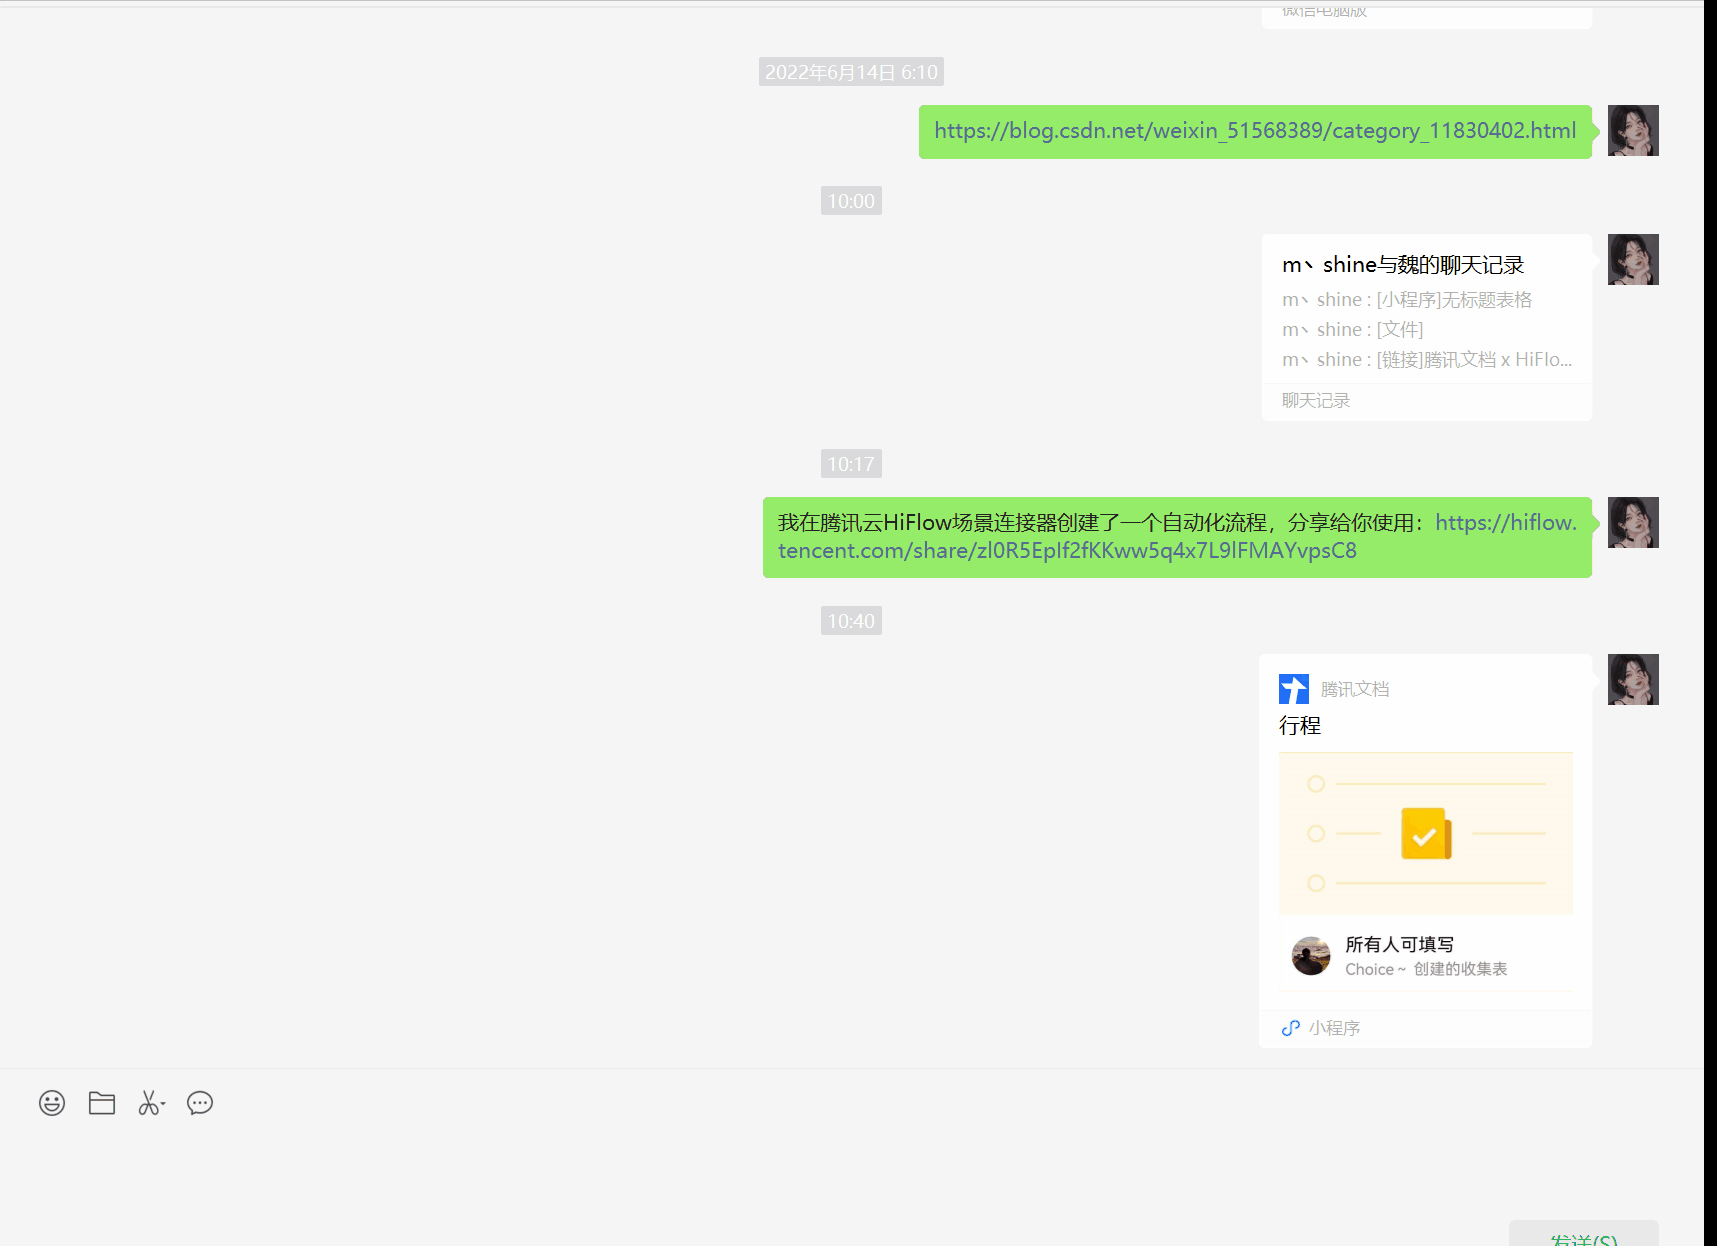Click the 'm、shine : [文件]' line
Viewport: 1717px width, 1246px height.
(x=1352, y=330)
